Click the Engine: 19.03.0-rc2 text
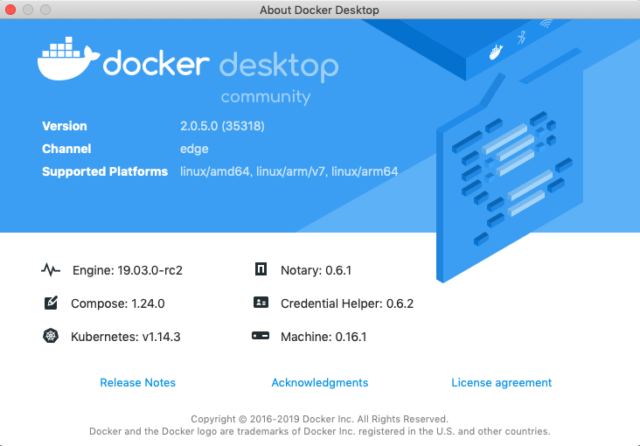Screen dimensions: 640x446 click(127, 271)
